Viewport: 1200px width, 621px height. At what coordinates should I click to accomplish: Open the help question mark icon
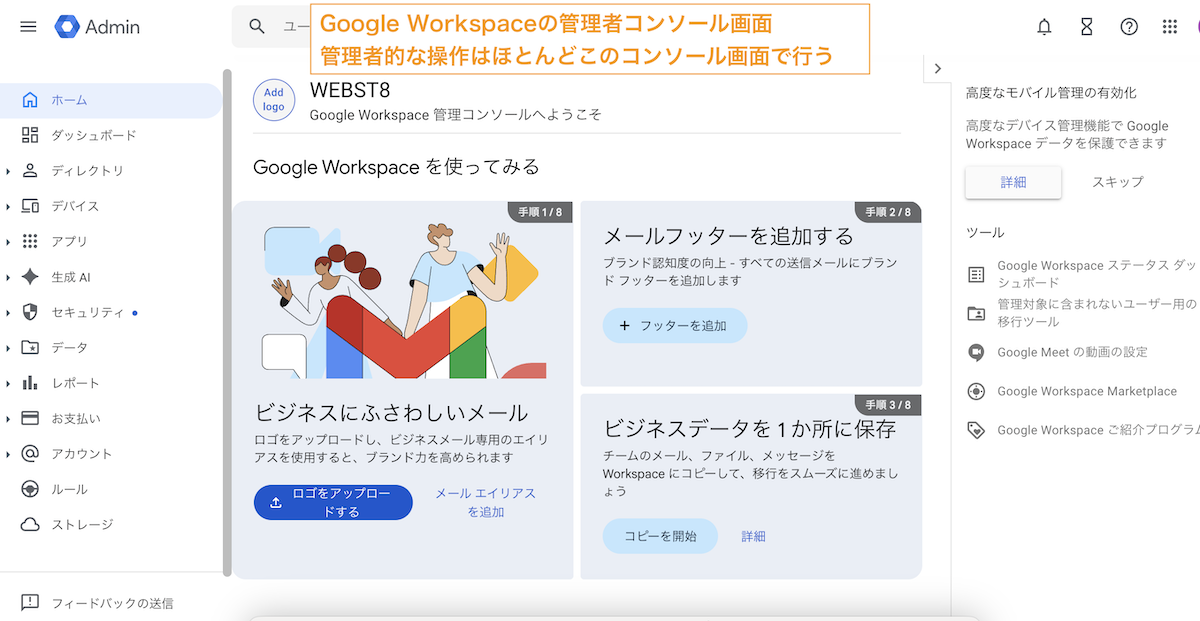[1129, 27]
